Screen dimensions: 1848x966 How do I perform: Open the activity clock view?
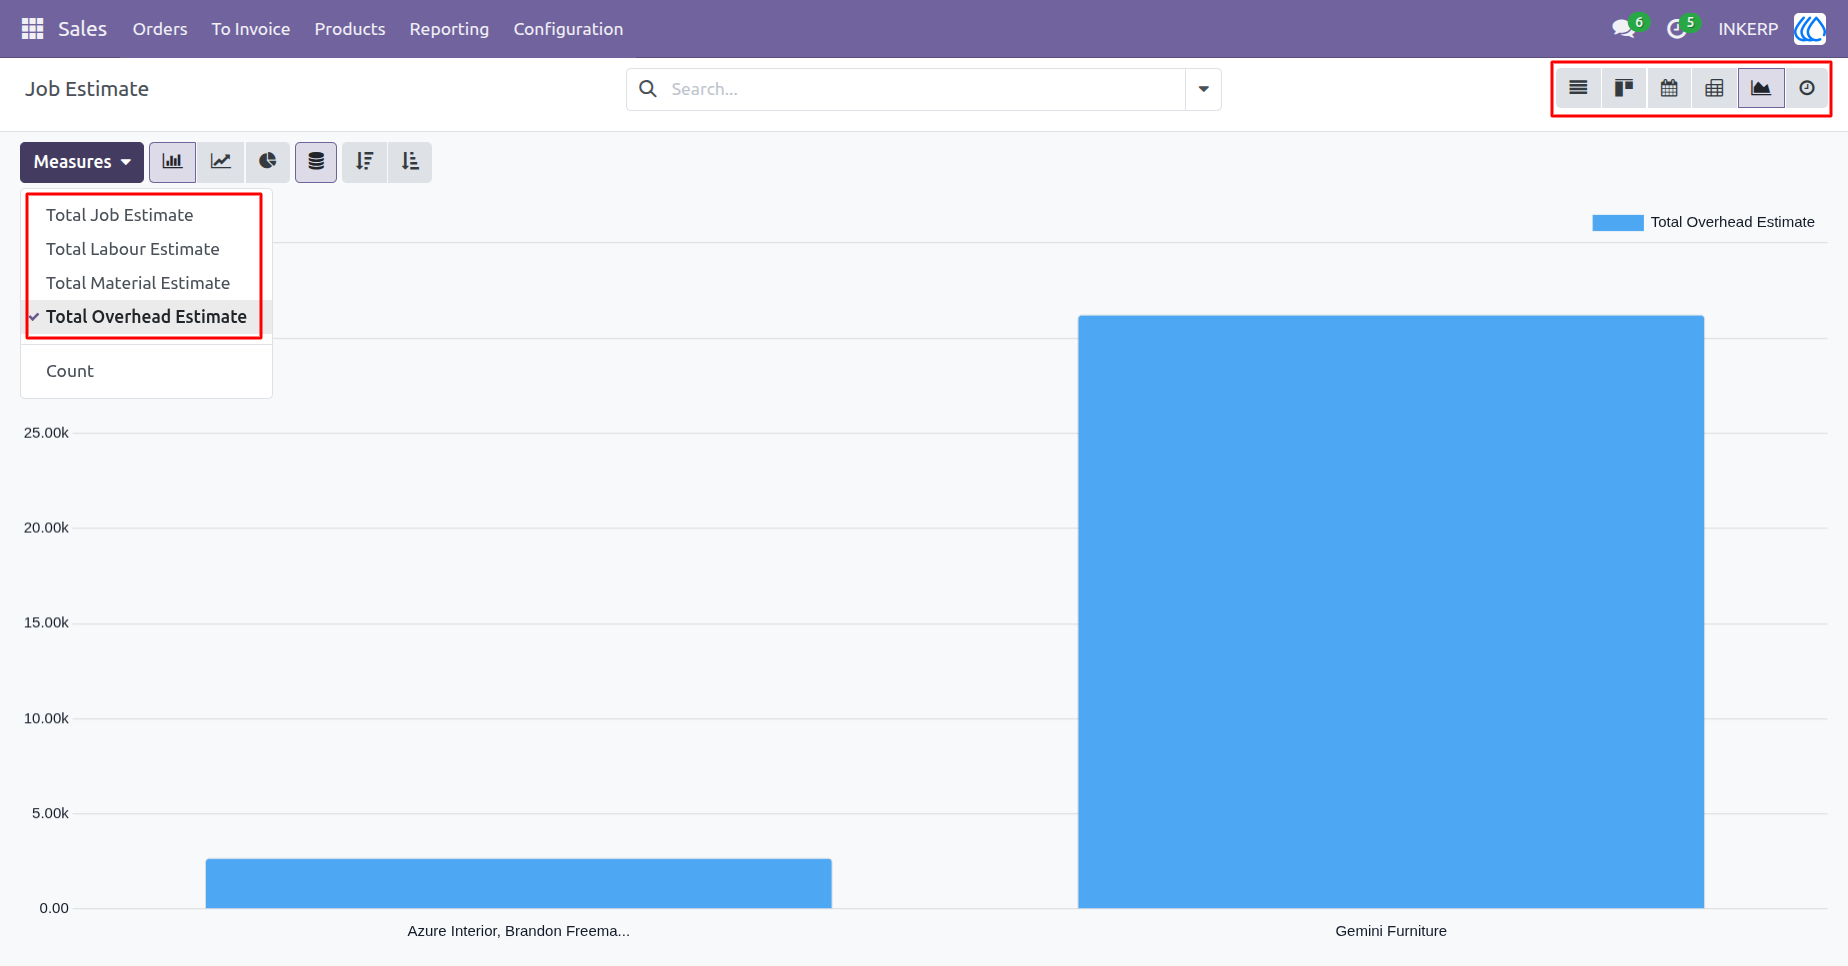(x=1807, y=88)
